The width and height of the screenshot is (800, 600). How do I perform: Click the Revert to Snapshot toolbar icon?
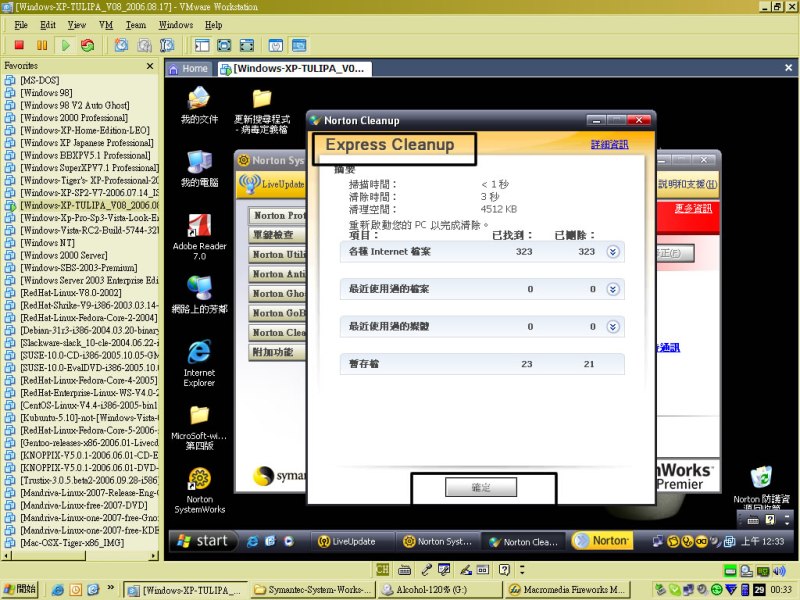(144, 45)
